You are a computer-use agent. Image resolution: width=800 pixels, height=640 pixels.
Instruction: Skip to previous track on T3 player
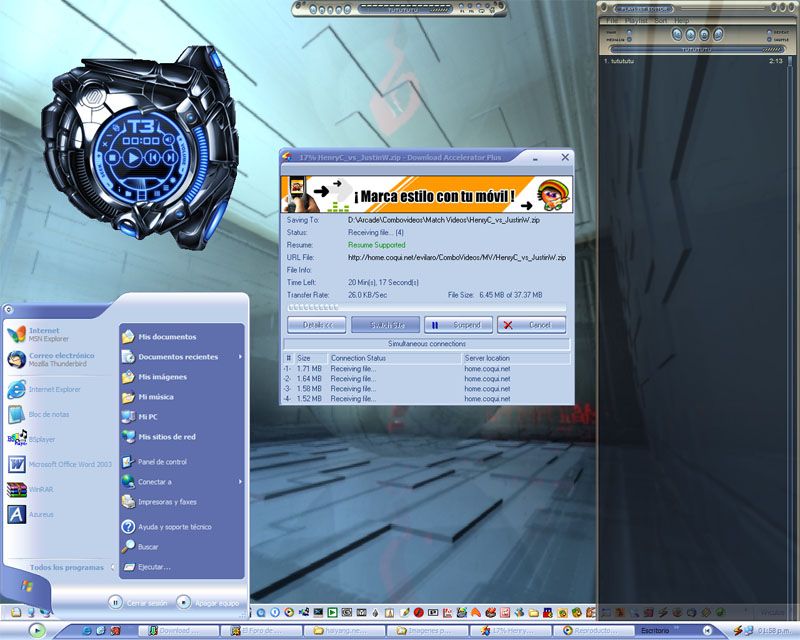click(153, 158)
